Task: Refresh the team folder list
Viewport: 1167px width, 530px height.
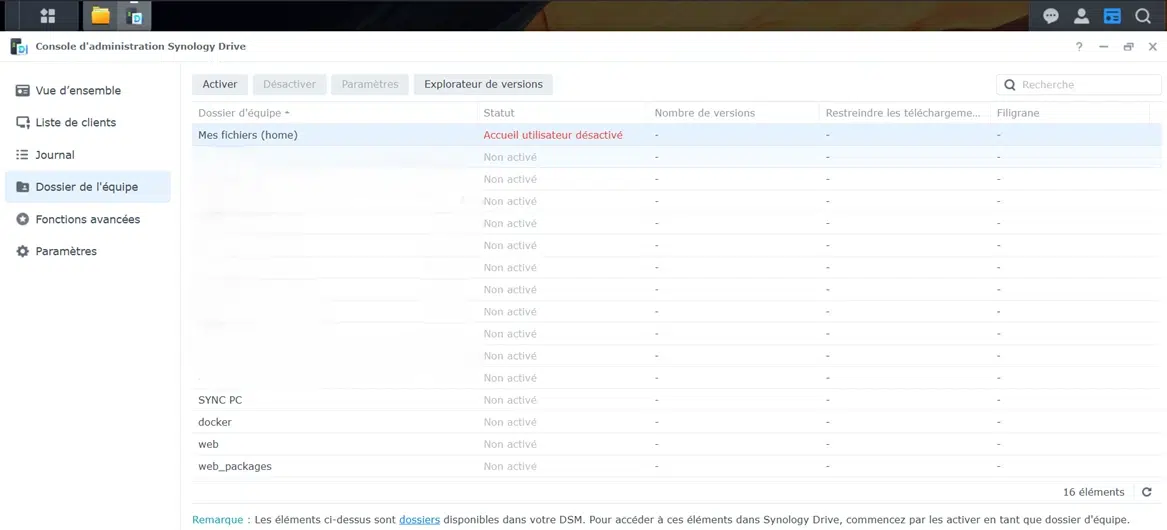Action: (1147, 492)
